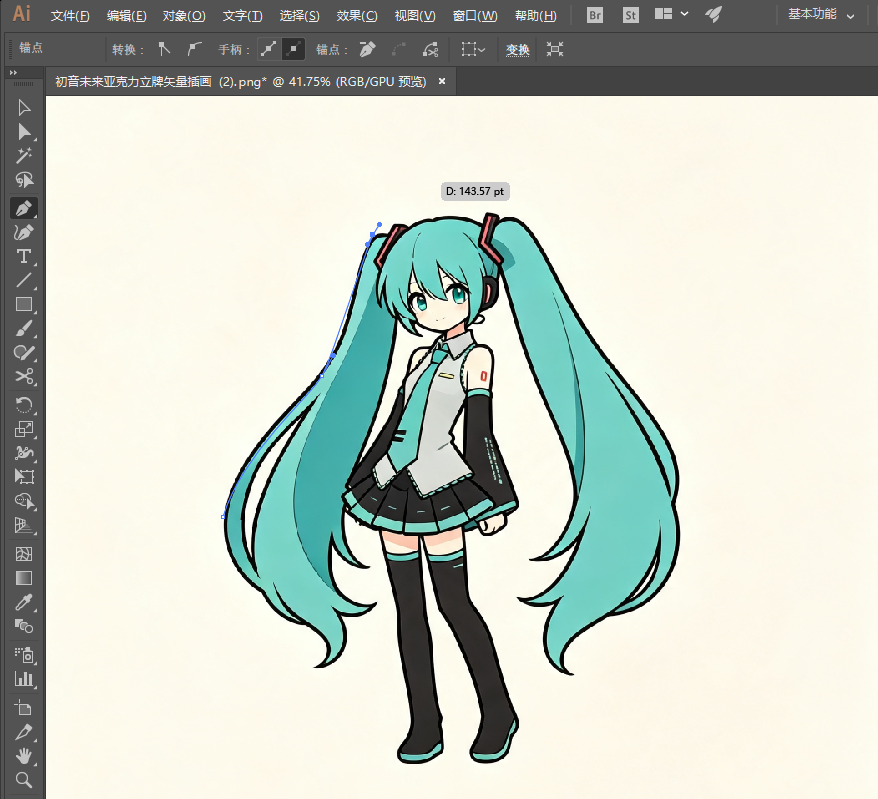Open the 窗口(W) menu

tap(475, 16)
